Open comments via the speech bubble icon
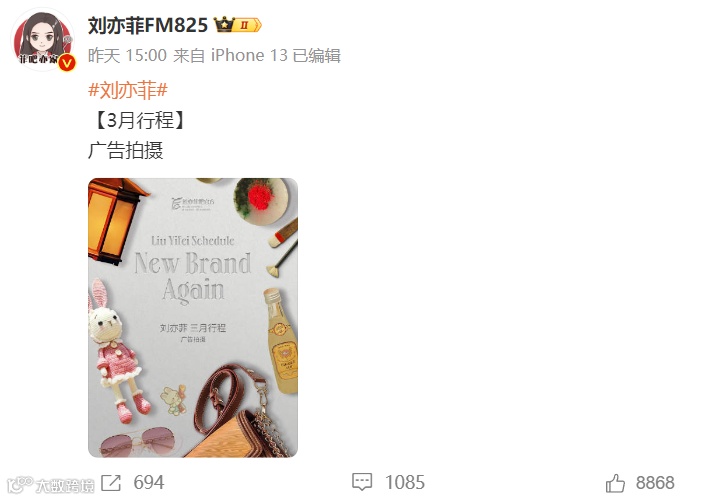 (362, 482)
